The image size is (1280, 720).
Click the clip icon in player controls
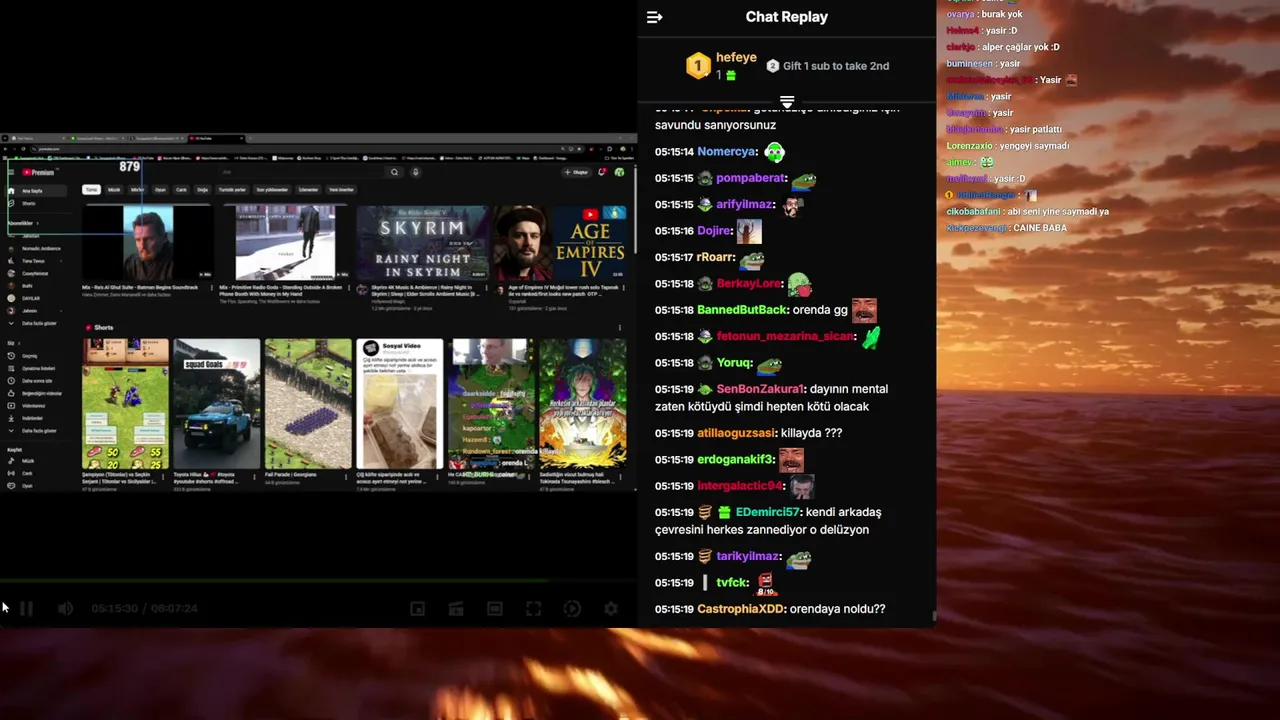tap(456, 608)
